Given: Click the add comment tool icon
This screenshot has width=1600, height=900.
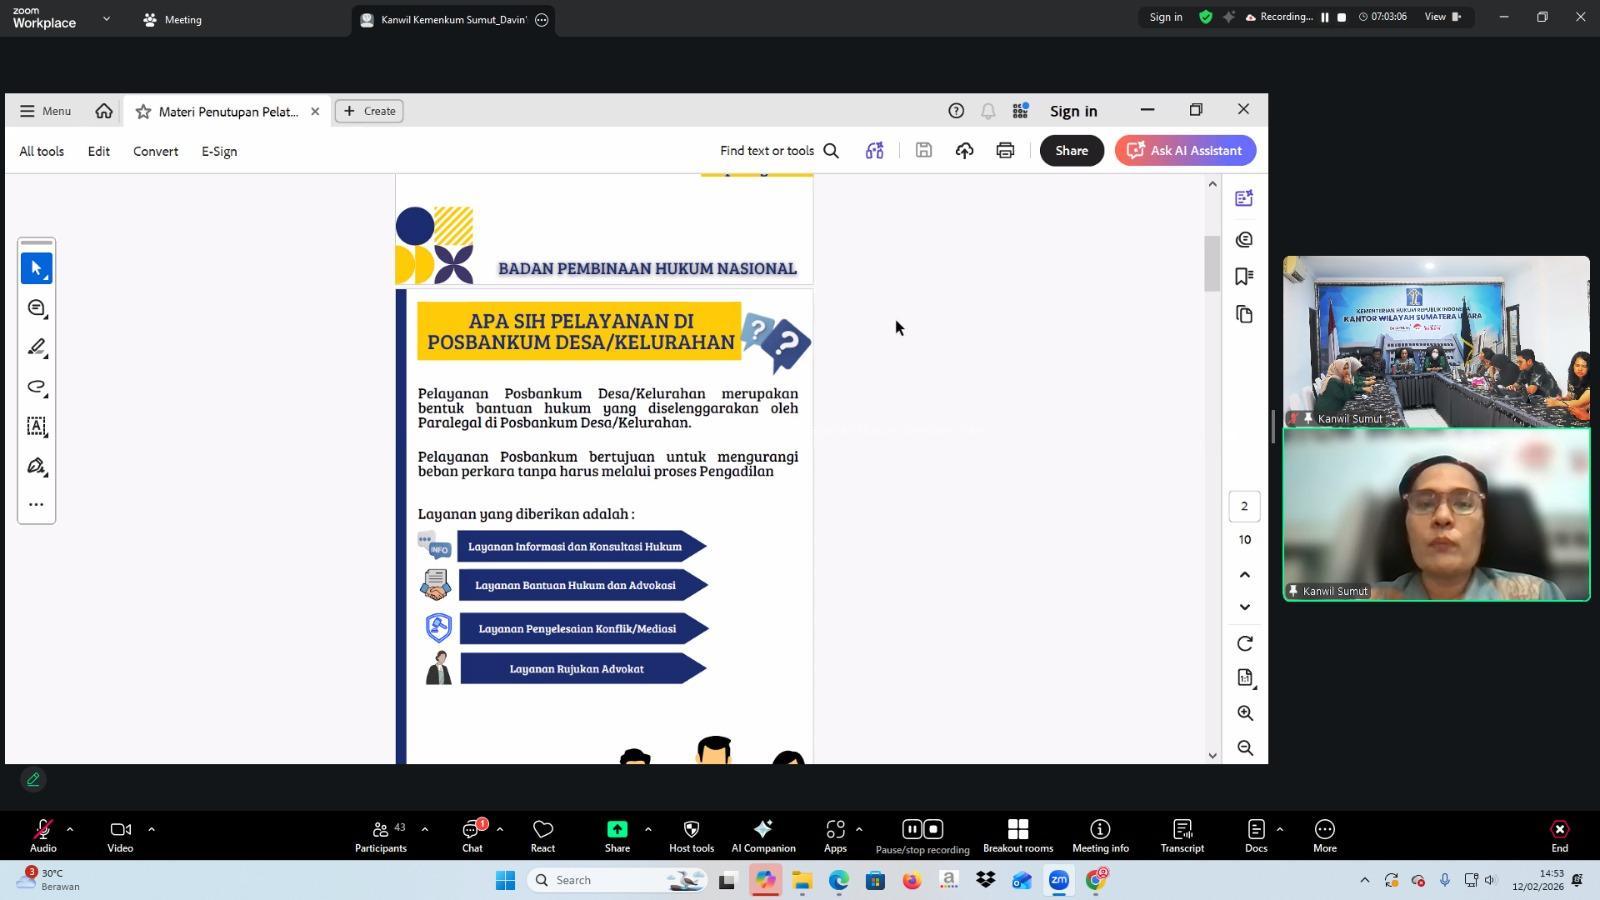Looking at the screenshot, I should tap(37, 308).
